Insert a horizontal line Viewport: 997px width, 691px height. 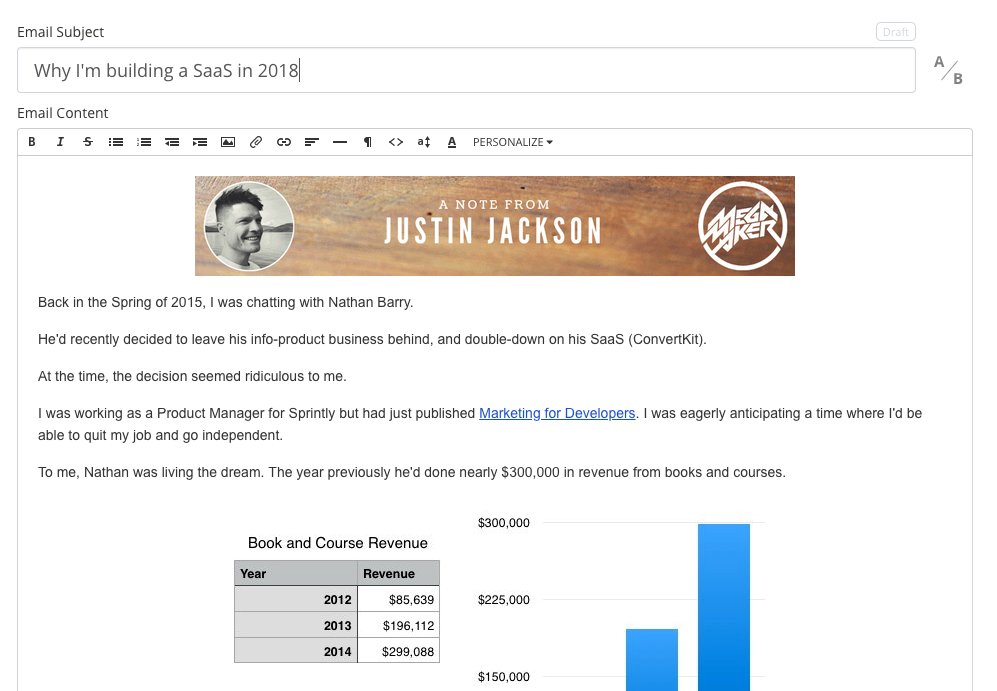pos(340,142)
